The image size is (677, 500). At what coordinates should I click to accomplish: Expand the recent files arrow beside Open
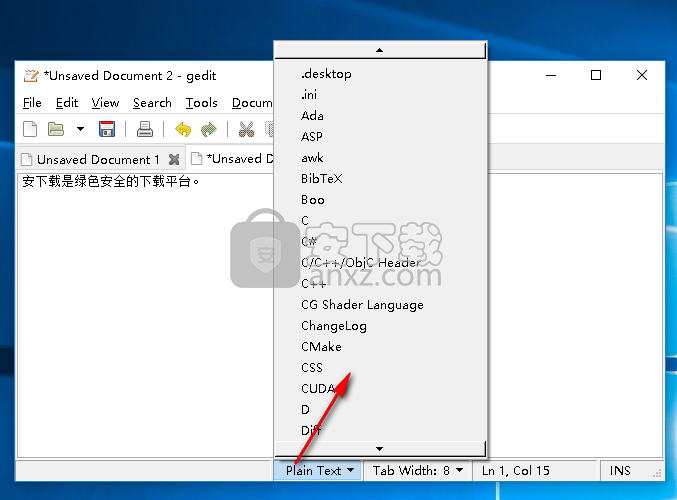pyautogui.click(x=80, y=129)
